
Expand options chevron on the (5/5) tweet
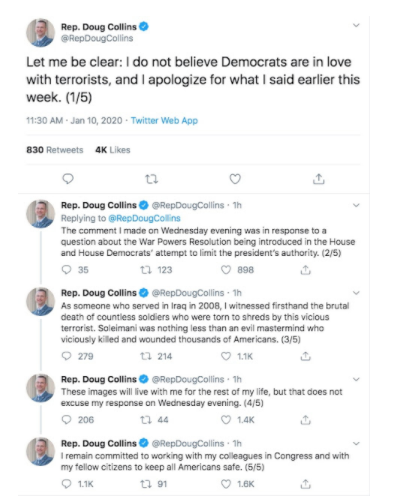pos(356,444)
